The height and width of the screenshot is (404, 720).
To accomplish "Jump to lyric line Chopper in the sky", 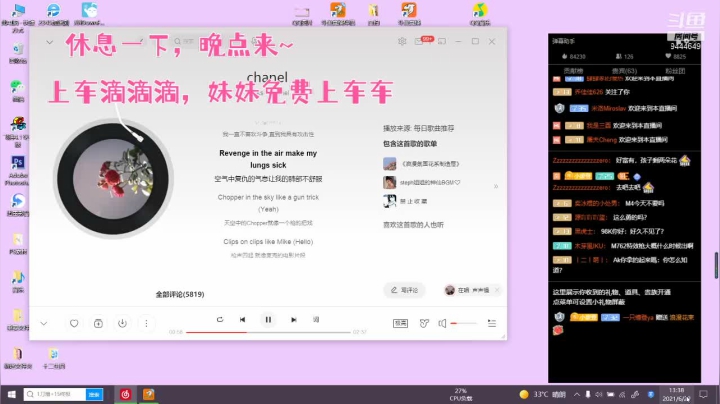I will click(x=268, y=203).
